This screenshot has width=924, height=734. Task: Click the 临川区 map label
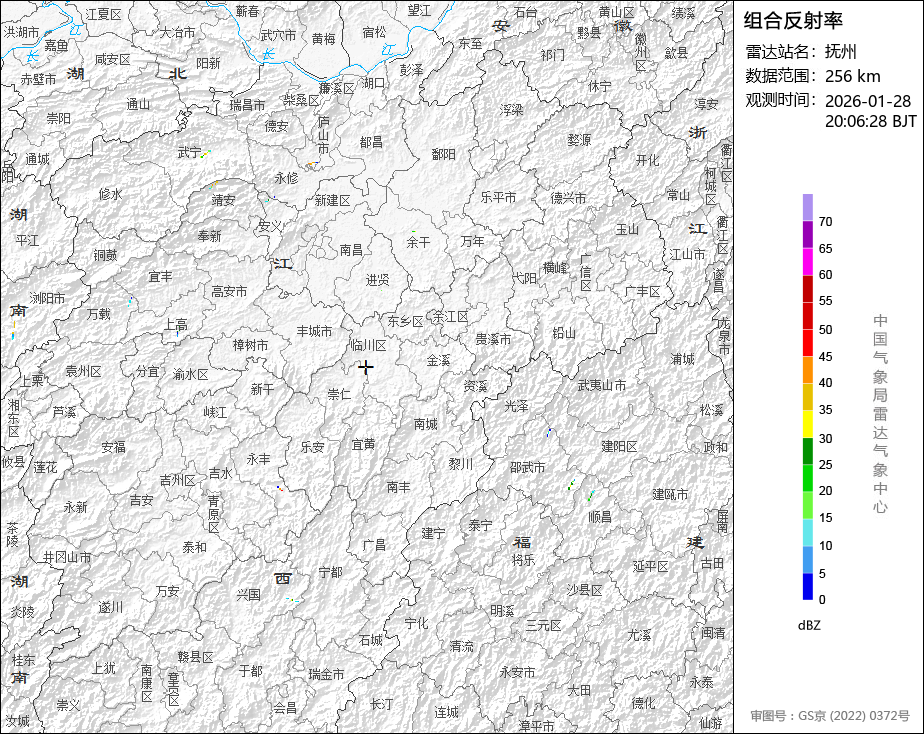point(368,345)
